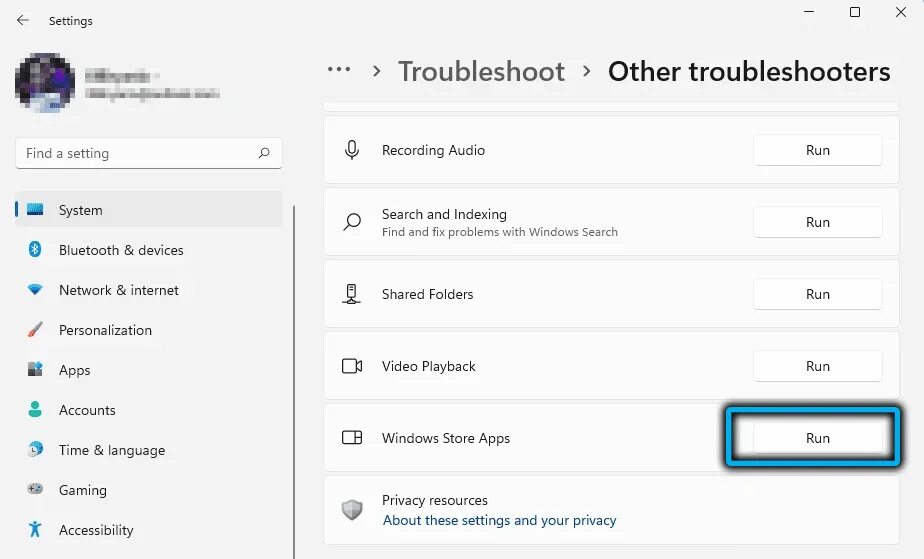Click the search magnifier icon
Viewport: 924px width, 559px height.
(264, 153)
